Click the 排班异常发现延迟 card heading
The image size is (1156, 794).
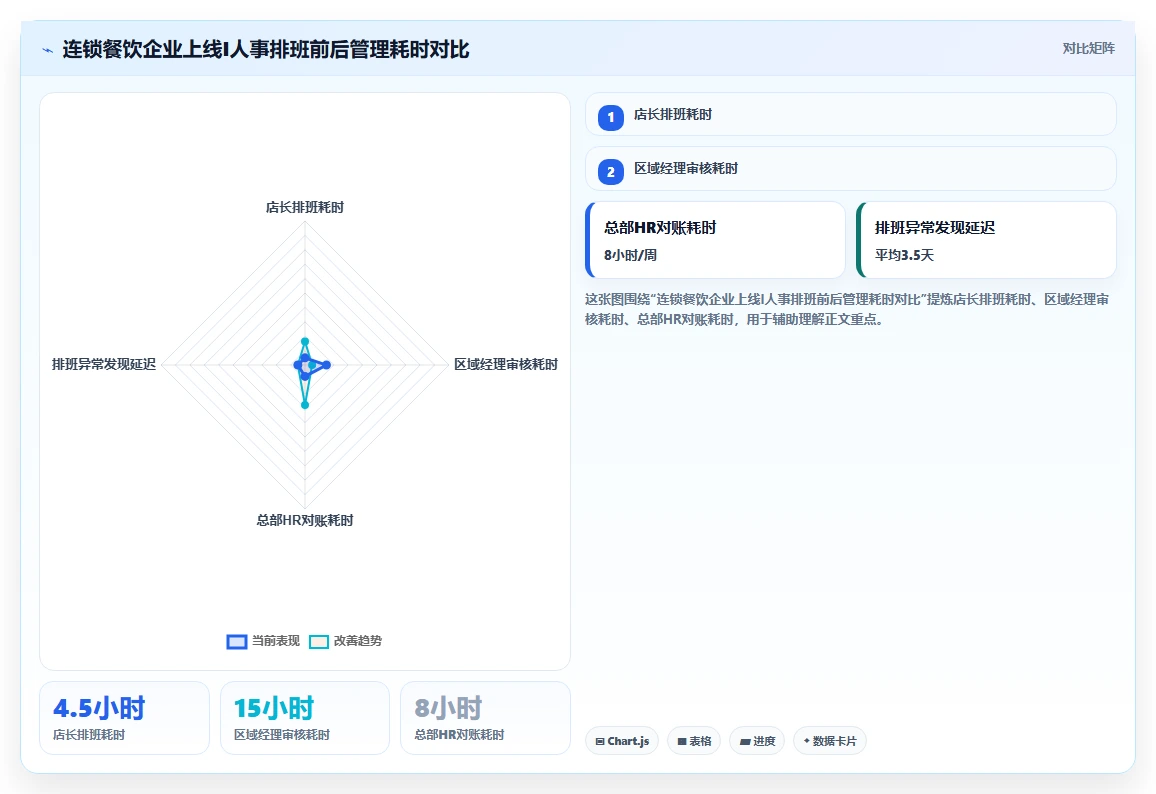pos(935,228)
